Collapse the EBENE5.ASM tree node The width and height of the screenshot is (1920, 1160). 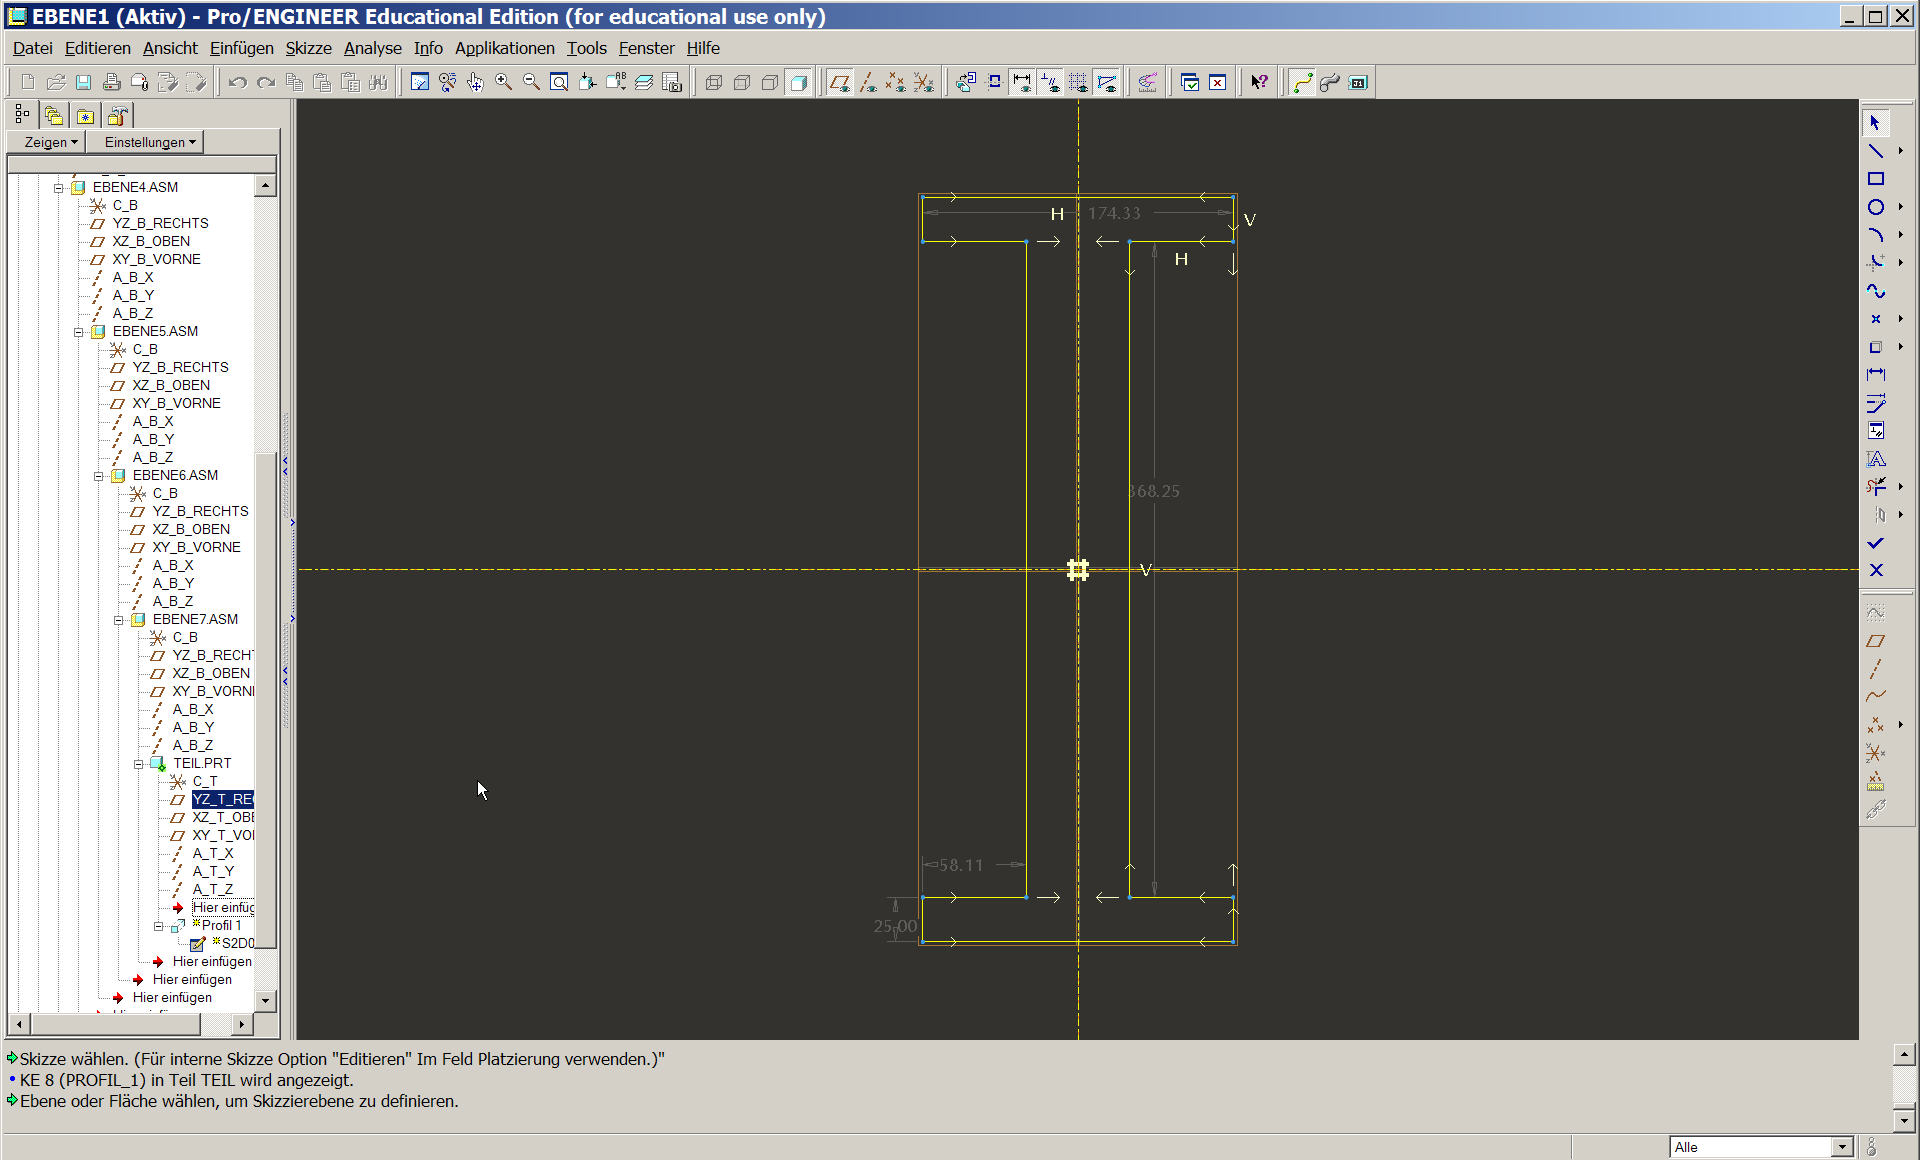point(78,332)
